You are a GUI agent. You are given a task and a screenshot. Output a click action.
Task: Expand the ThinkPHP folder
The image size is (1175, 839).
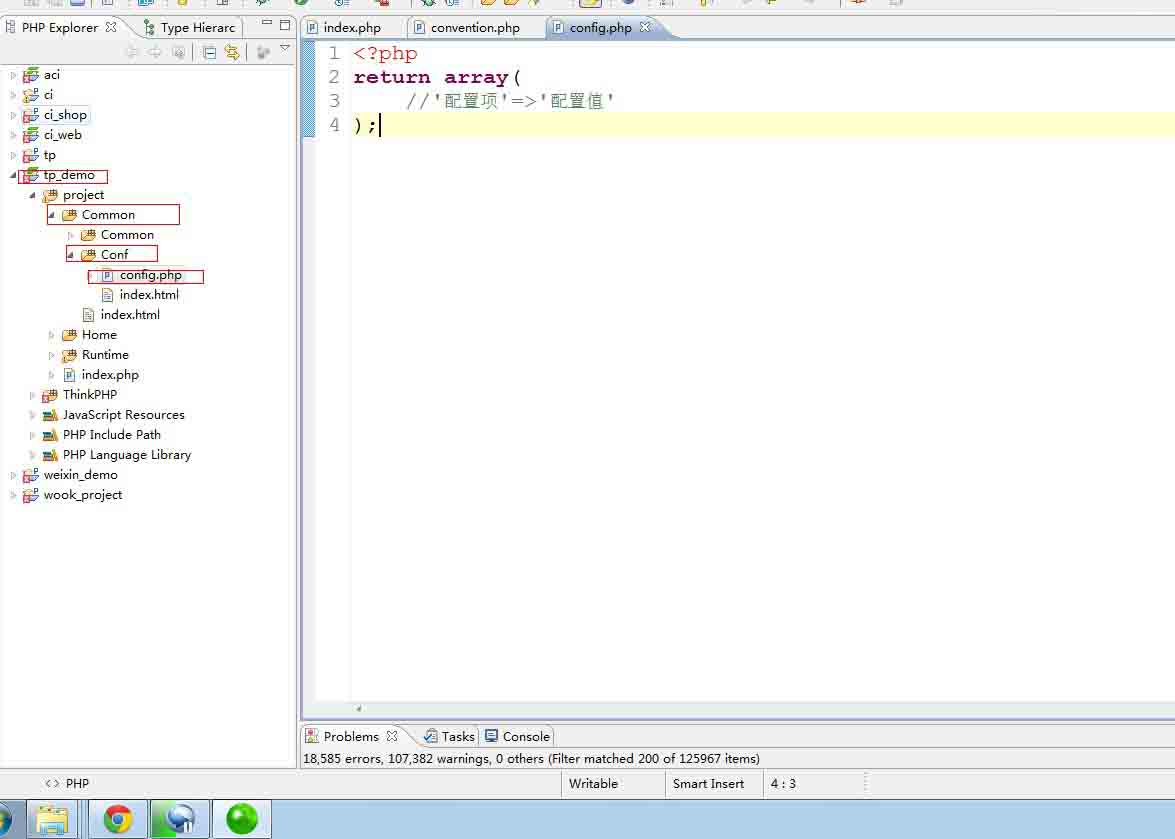pyautogui.click(x=32, y=395)
